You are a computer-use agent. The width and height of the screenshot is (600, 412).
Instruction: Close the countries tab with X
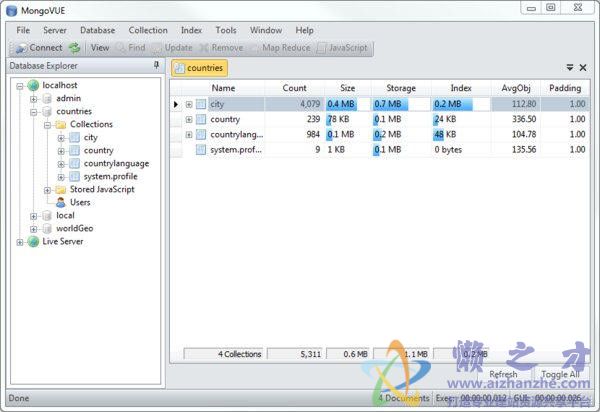coord(583,68)
